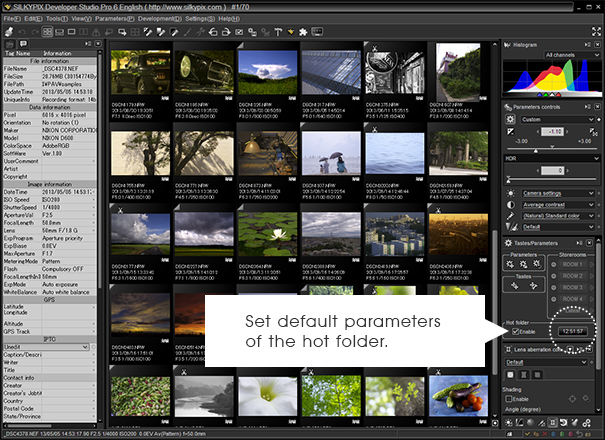The width and height of the screenshot is (605, 440).
Task: Click the taste gear icon beside Custom
Action: coord(510,119)
